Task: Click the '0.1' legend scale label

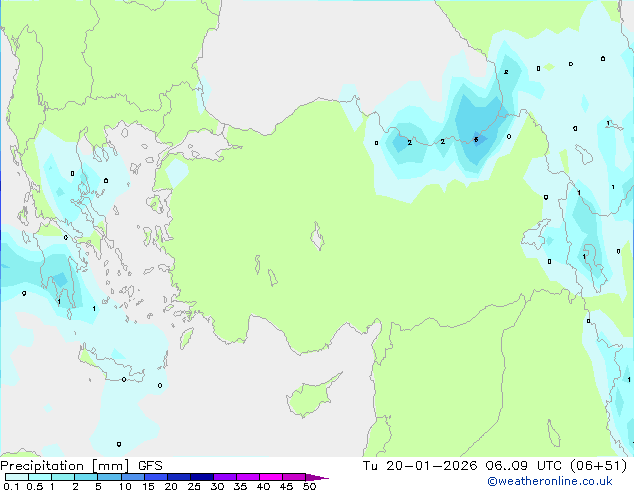Action: (x=11, y=486)
